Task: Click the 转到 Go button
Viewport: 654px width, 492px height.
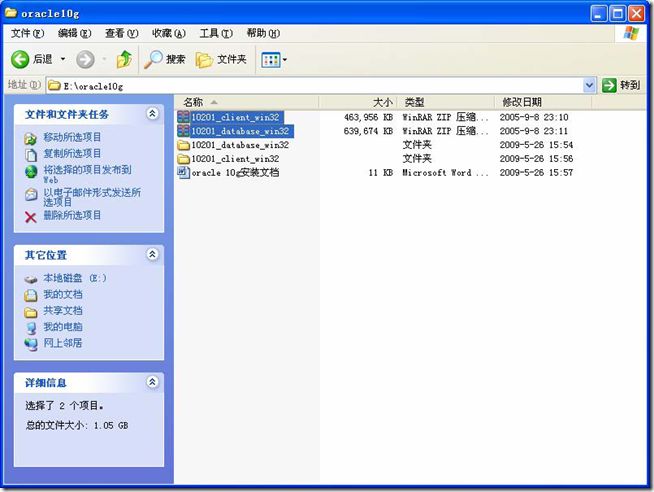Action: (x=621, y=85)
